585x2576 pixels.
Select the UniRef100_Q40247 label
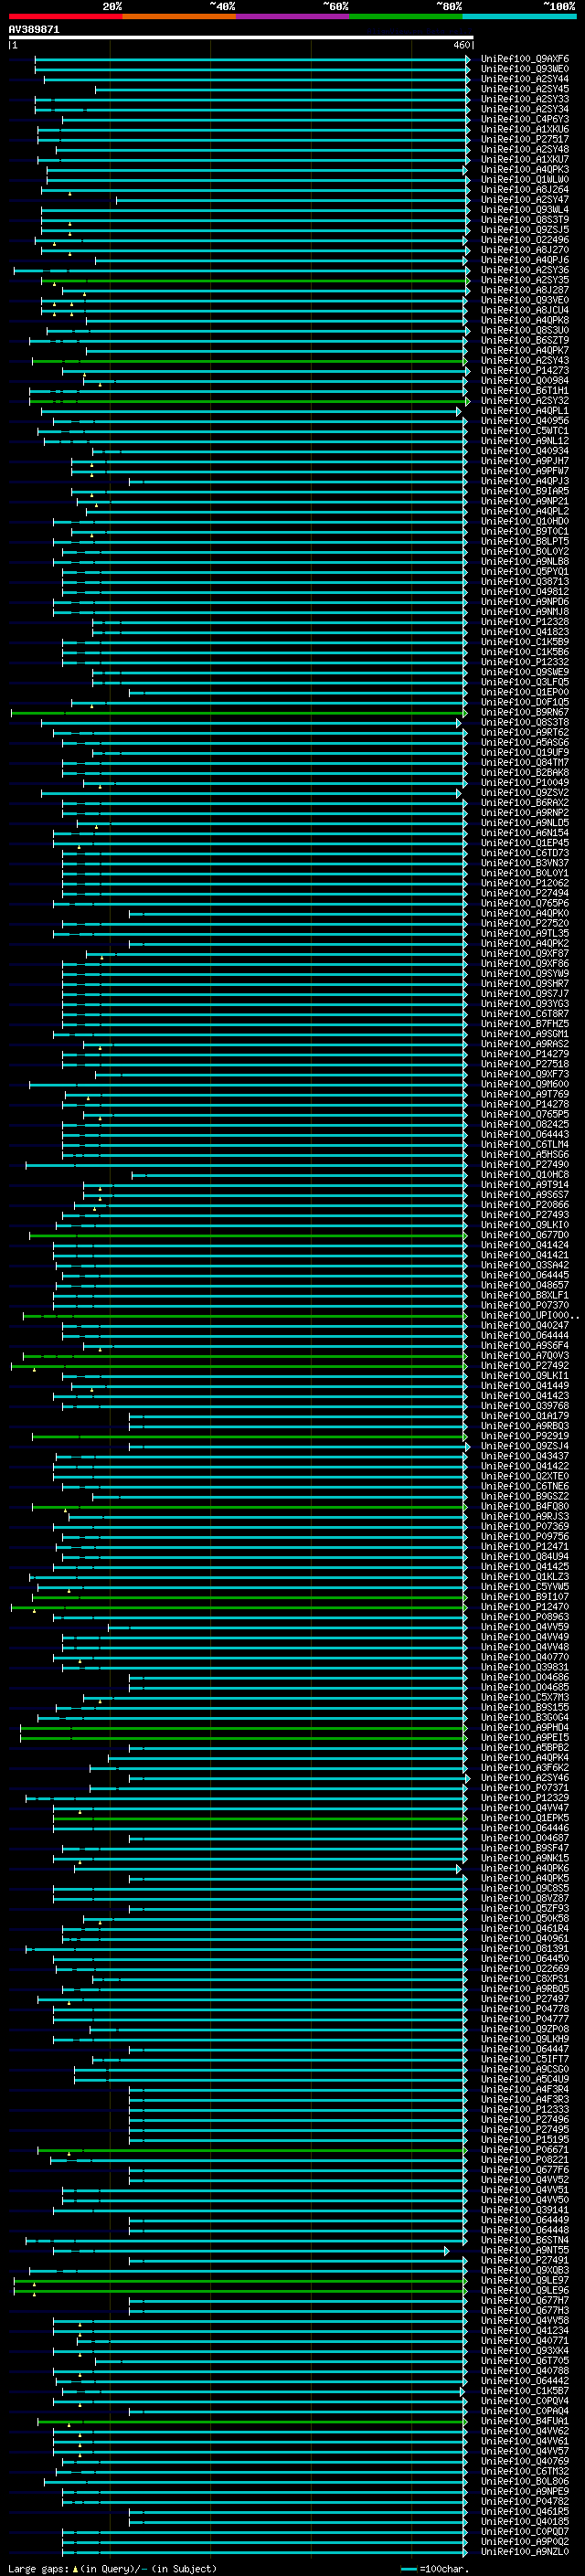coord(525,1325)
